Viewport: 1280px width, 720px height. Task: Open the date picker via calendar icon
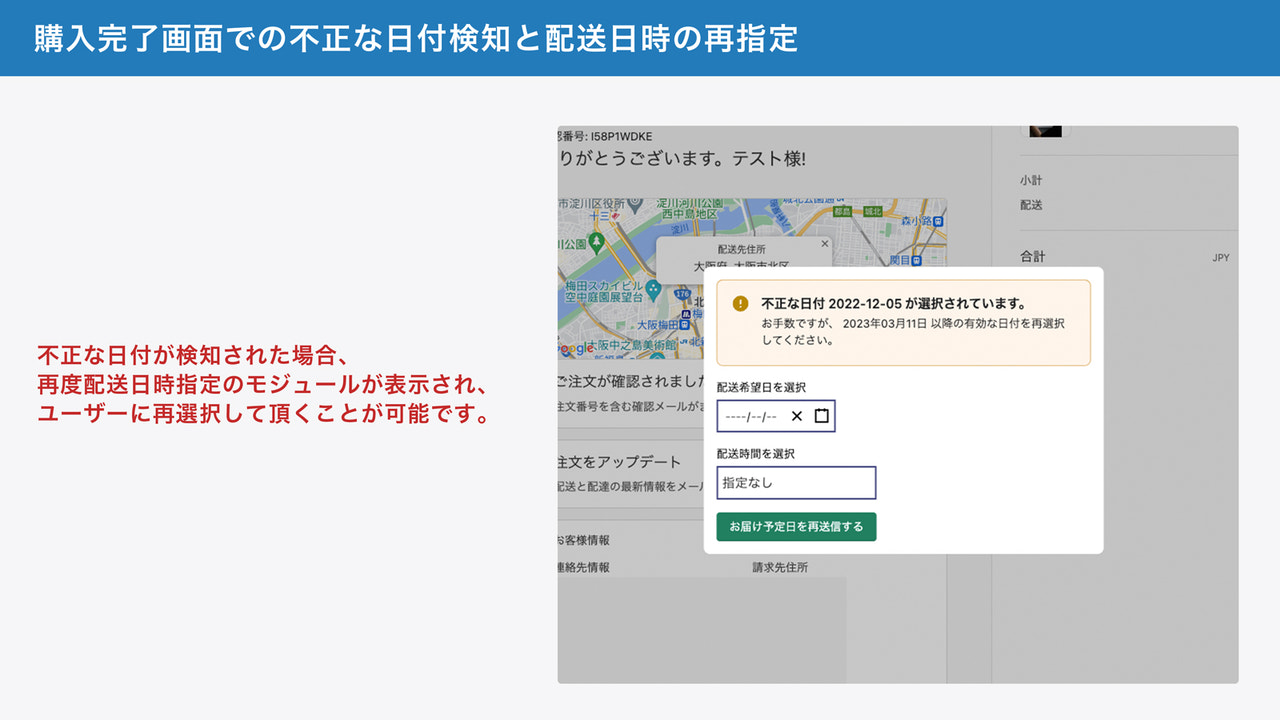click(821, 416)
